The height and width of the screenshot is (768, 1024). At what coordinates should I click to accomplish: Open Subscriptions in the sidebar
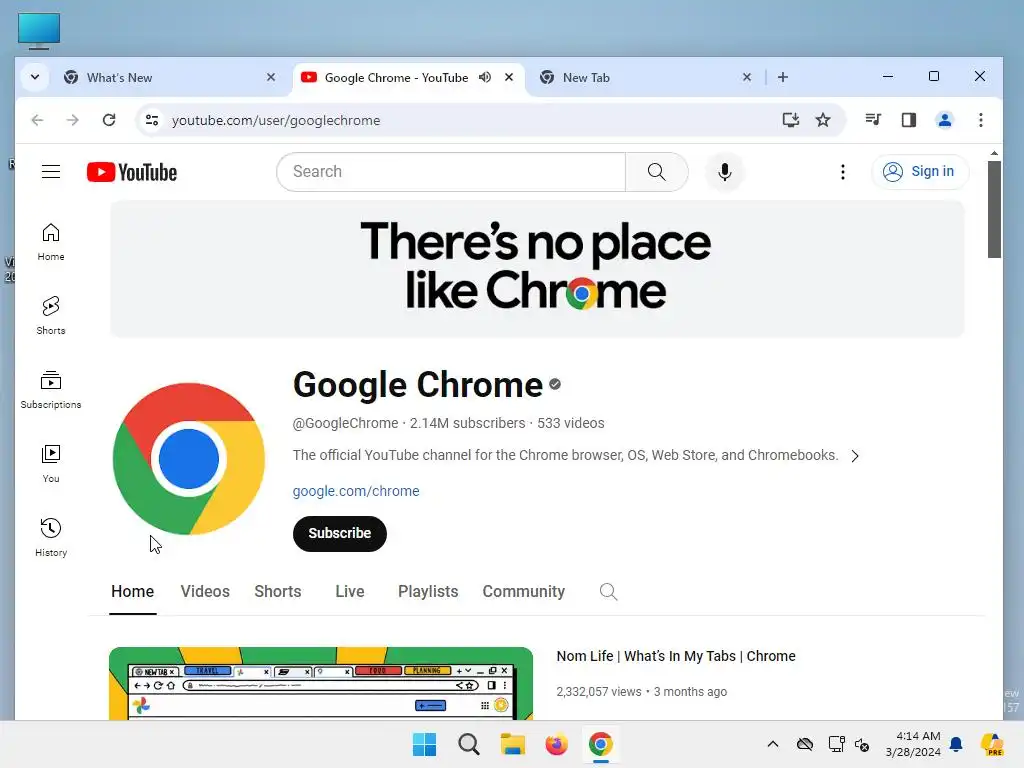coord(51,390)
